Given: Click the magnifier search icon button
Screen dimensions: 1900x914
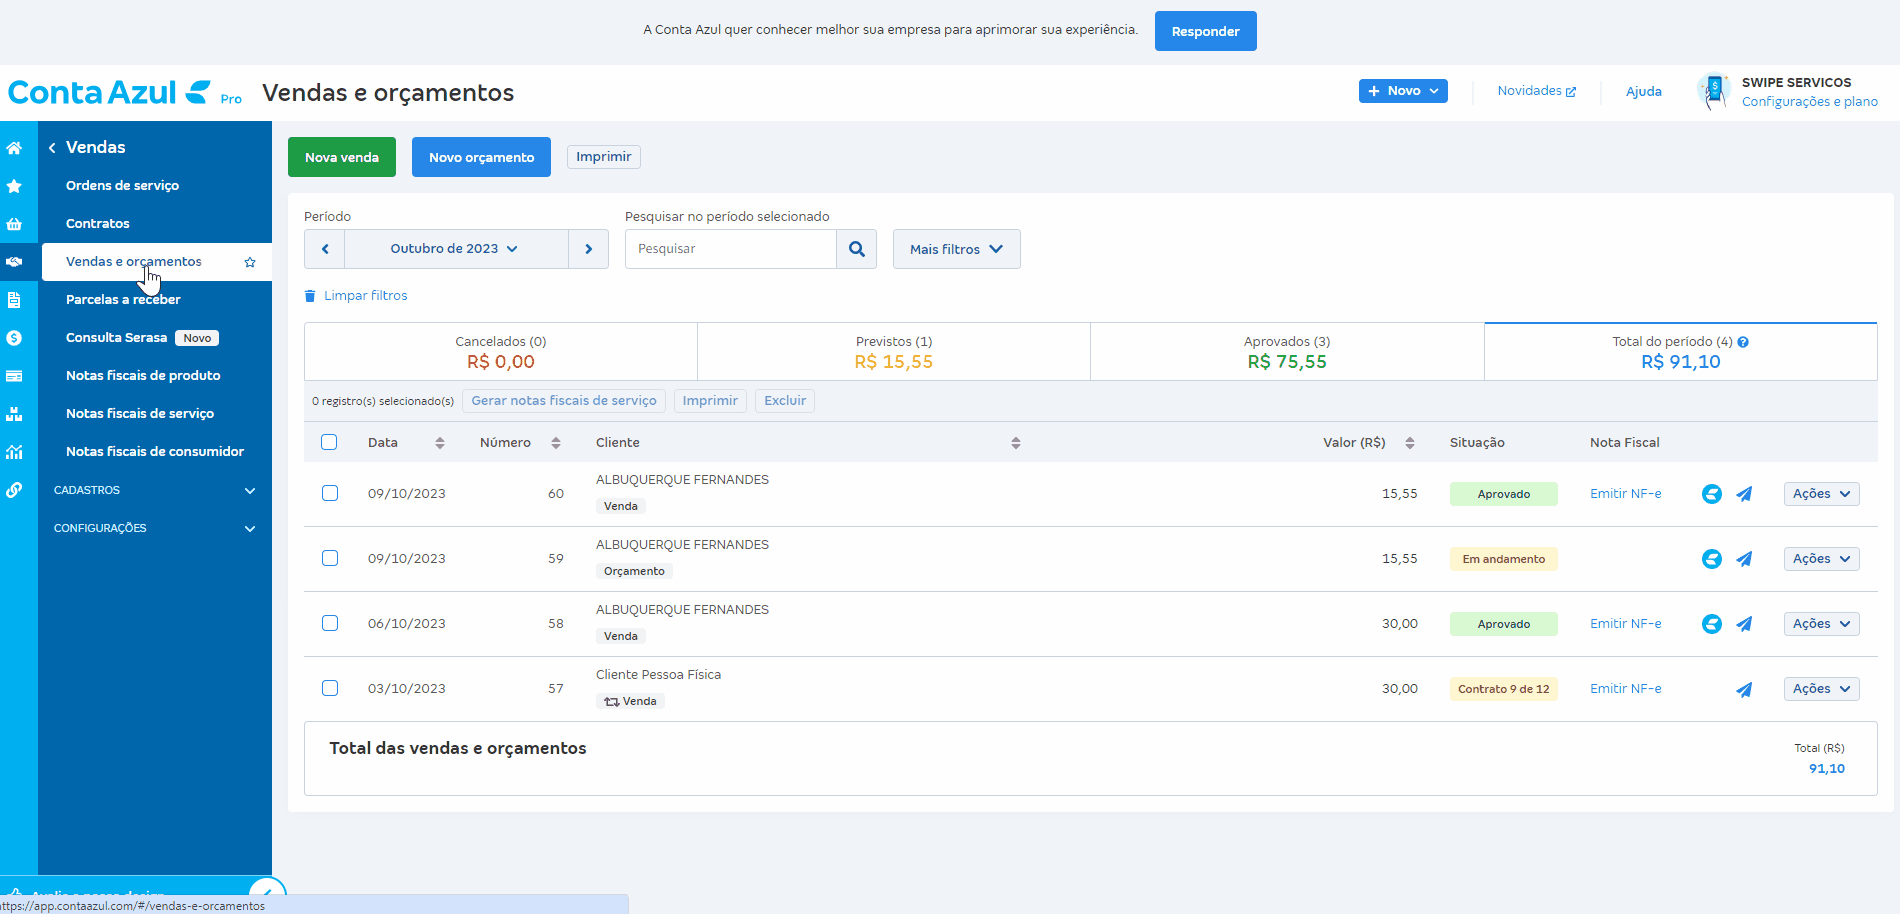Looking at the screenshot, I should pos(856,249).
